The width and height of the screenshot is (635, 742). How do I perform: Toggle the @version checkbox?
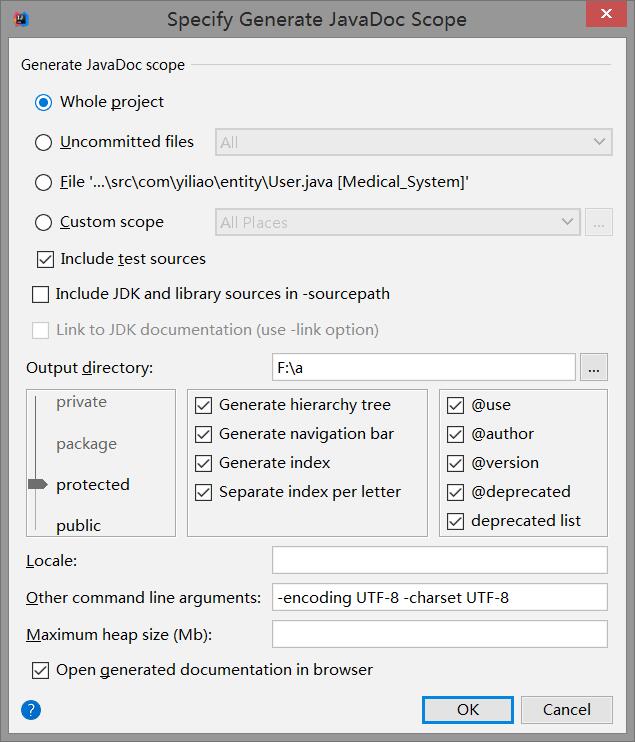tap(456, 463)
